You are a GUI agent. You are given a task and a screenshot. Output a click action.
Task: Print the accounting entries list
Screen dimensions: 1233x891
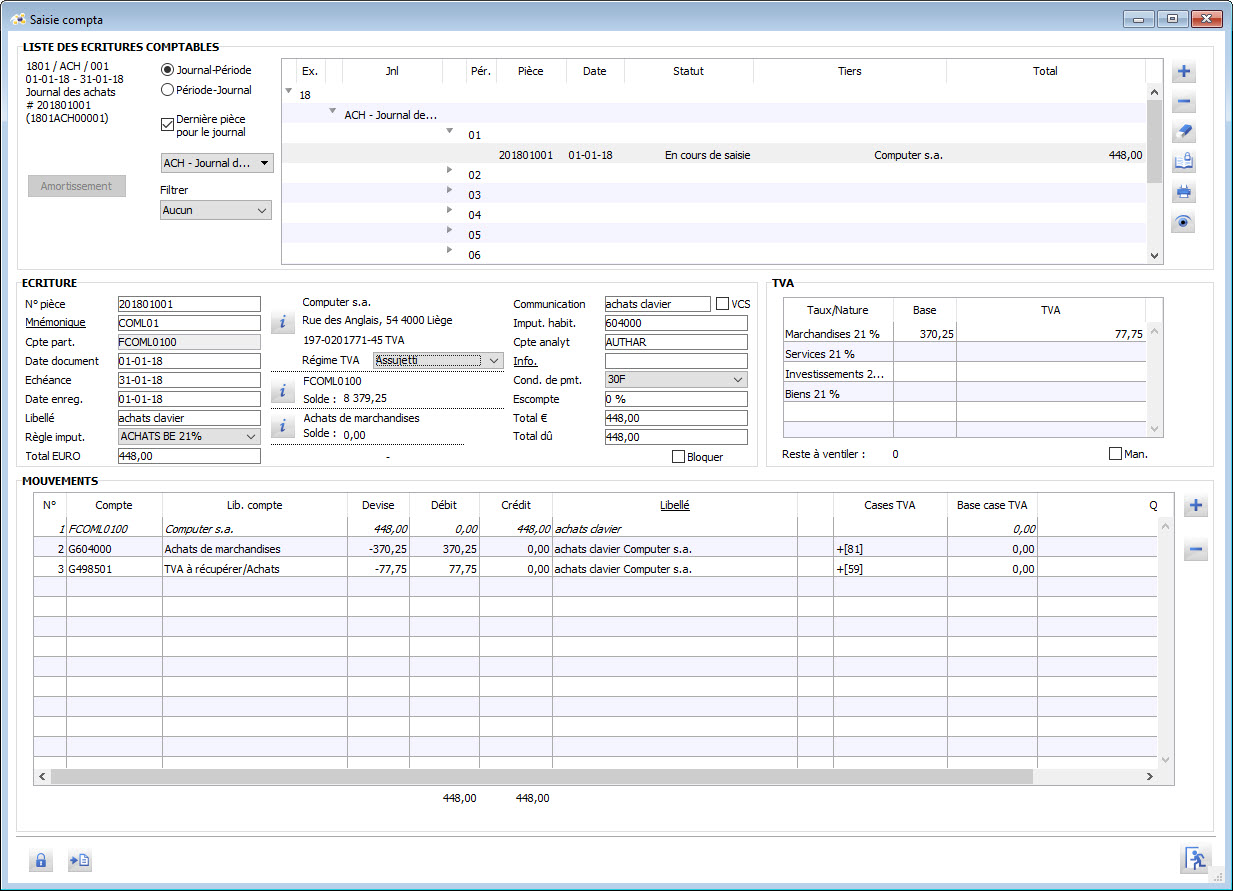(1184, 192)
